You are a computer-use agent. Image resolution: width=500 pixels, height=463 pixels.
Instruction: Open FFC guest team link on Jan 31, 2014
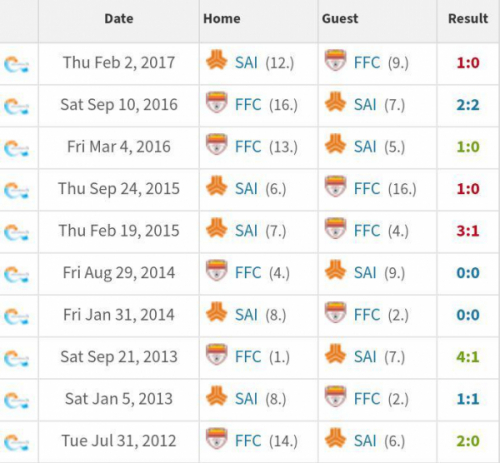click(x=367, y=315)
